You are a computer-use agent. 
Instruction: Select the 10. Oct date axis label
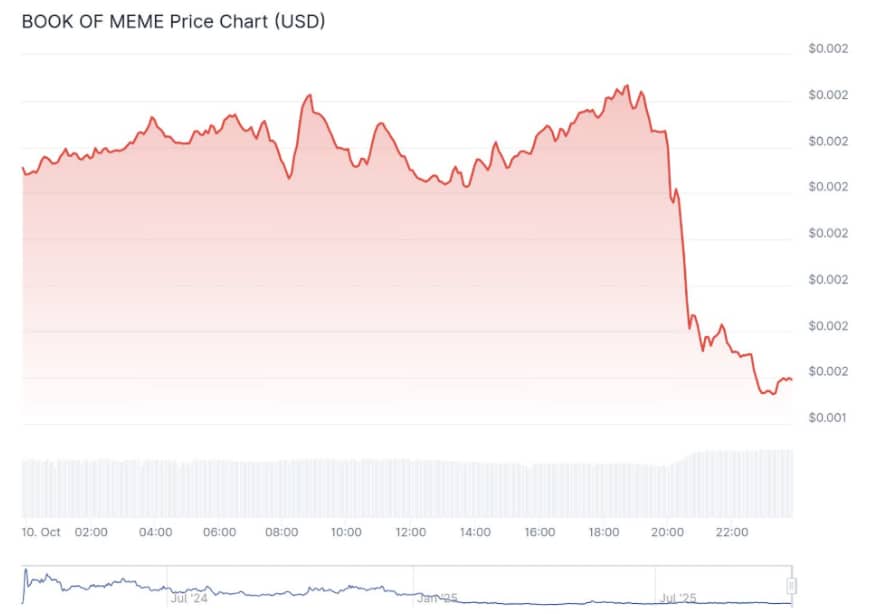(41, 532)
